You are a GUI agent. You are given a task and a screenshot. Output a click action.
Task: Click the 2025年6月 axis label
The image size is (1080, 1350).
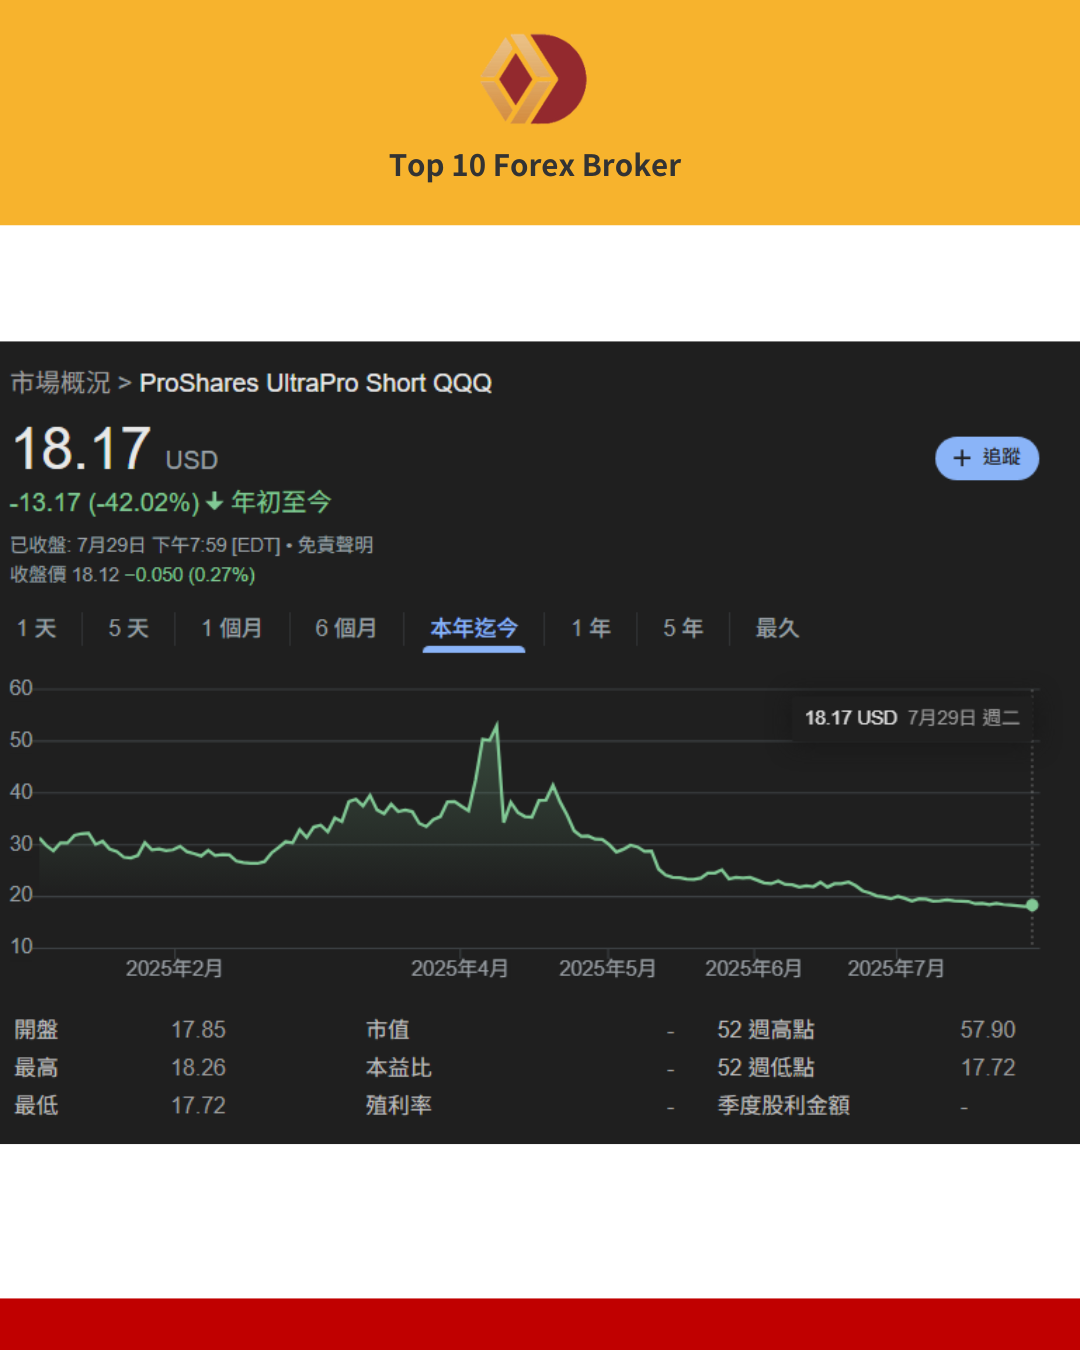[754, 968]
